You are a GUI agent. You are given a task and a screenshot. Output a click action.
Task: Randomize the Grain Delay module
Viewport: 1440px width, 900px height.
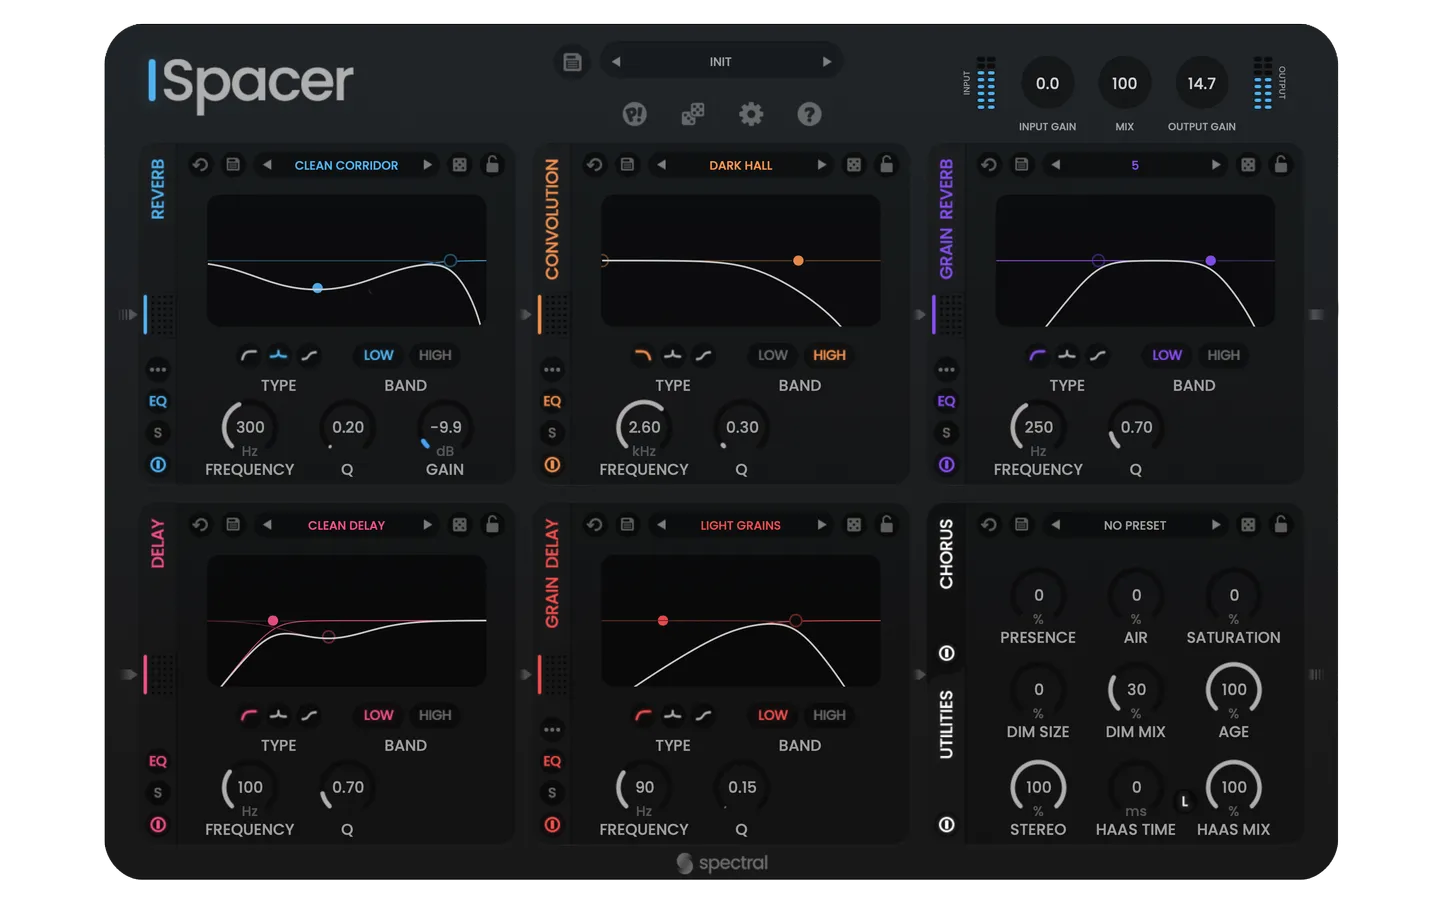(854, 525)
